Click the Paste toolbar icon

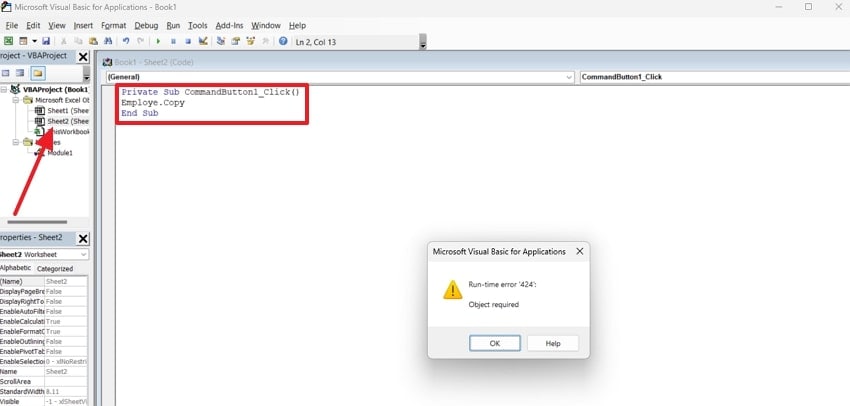pyautogui.click(x=93, y=41)
